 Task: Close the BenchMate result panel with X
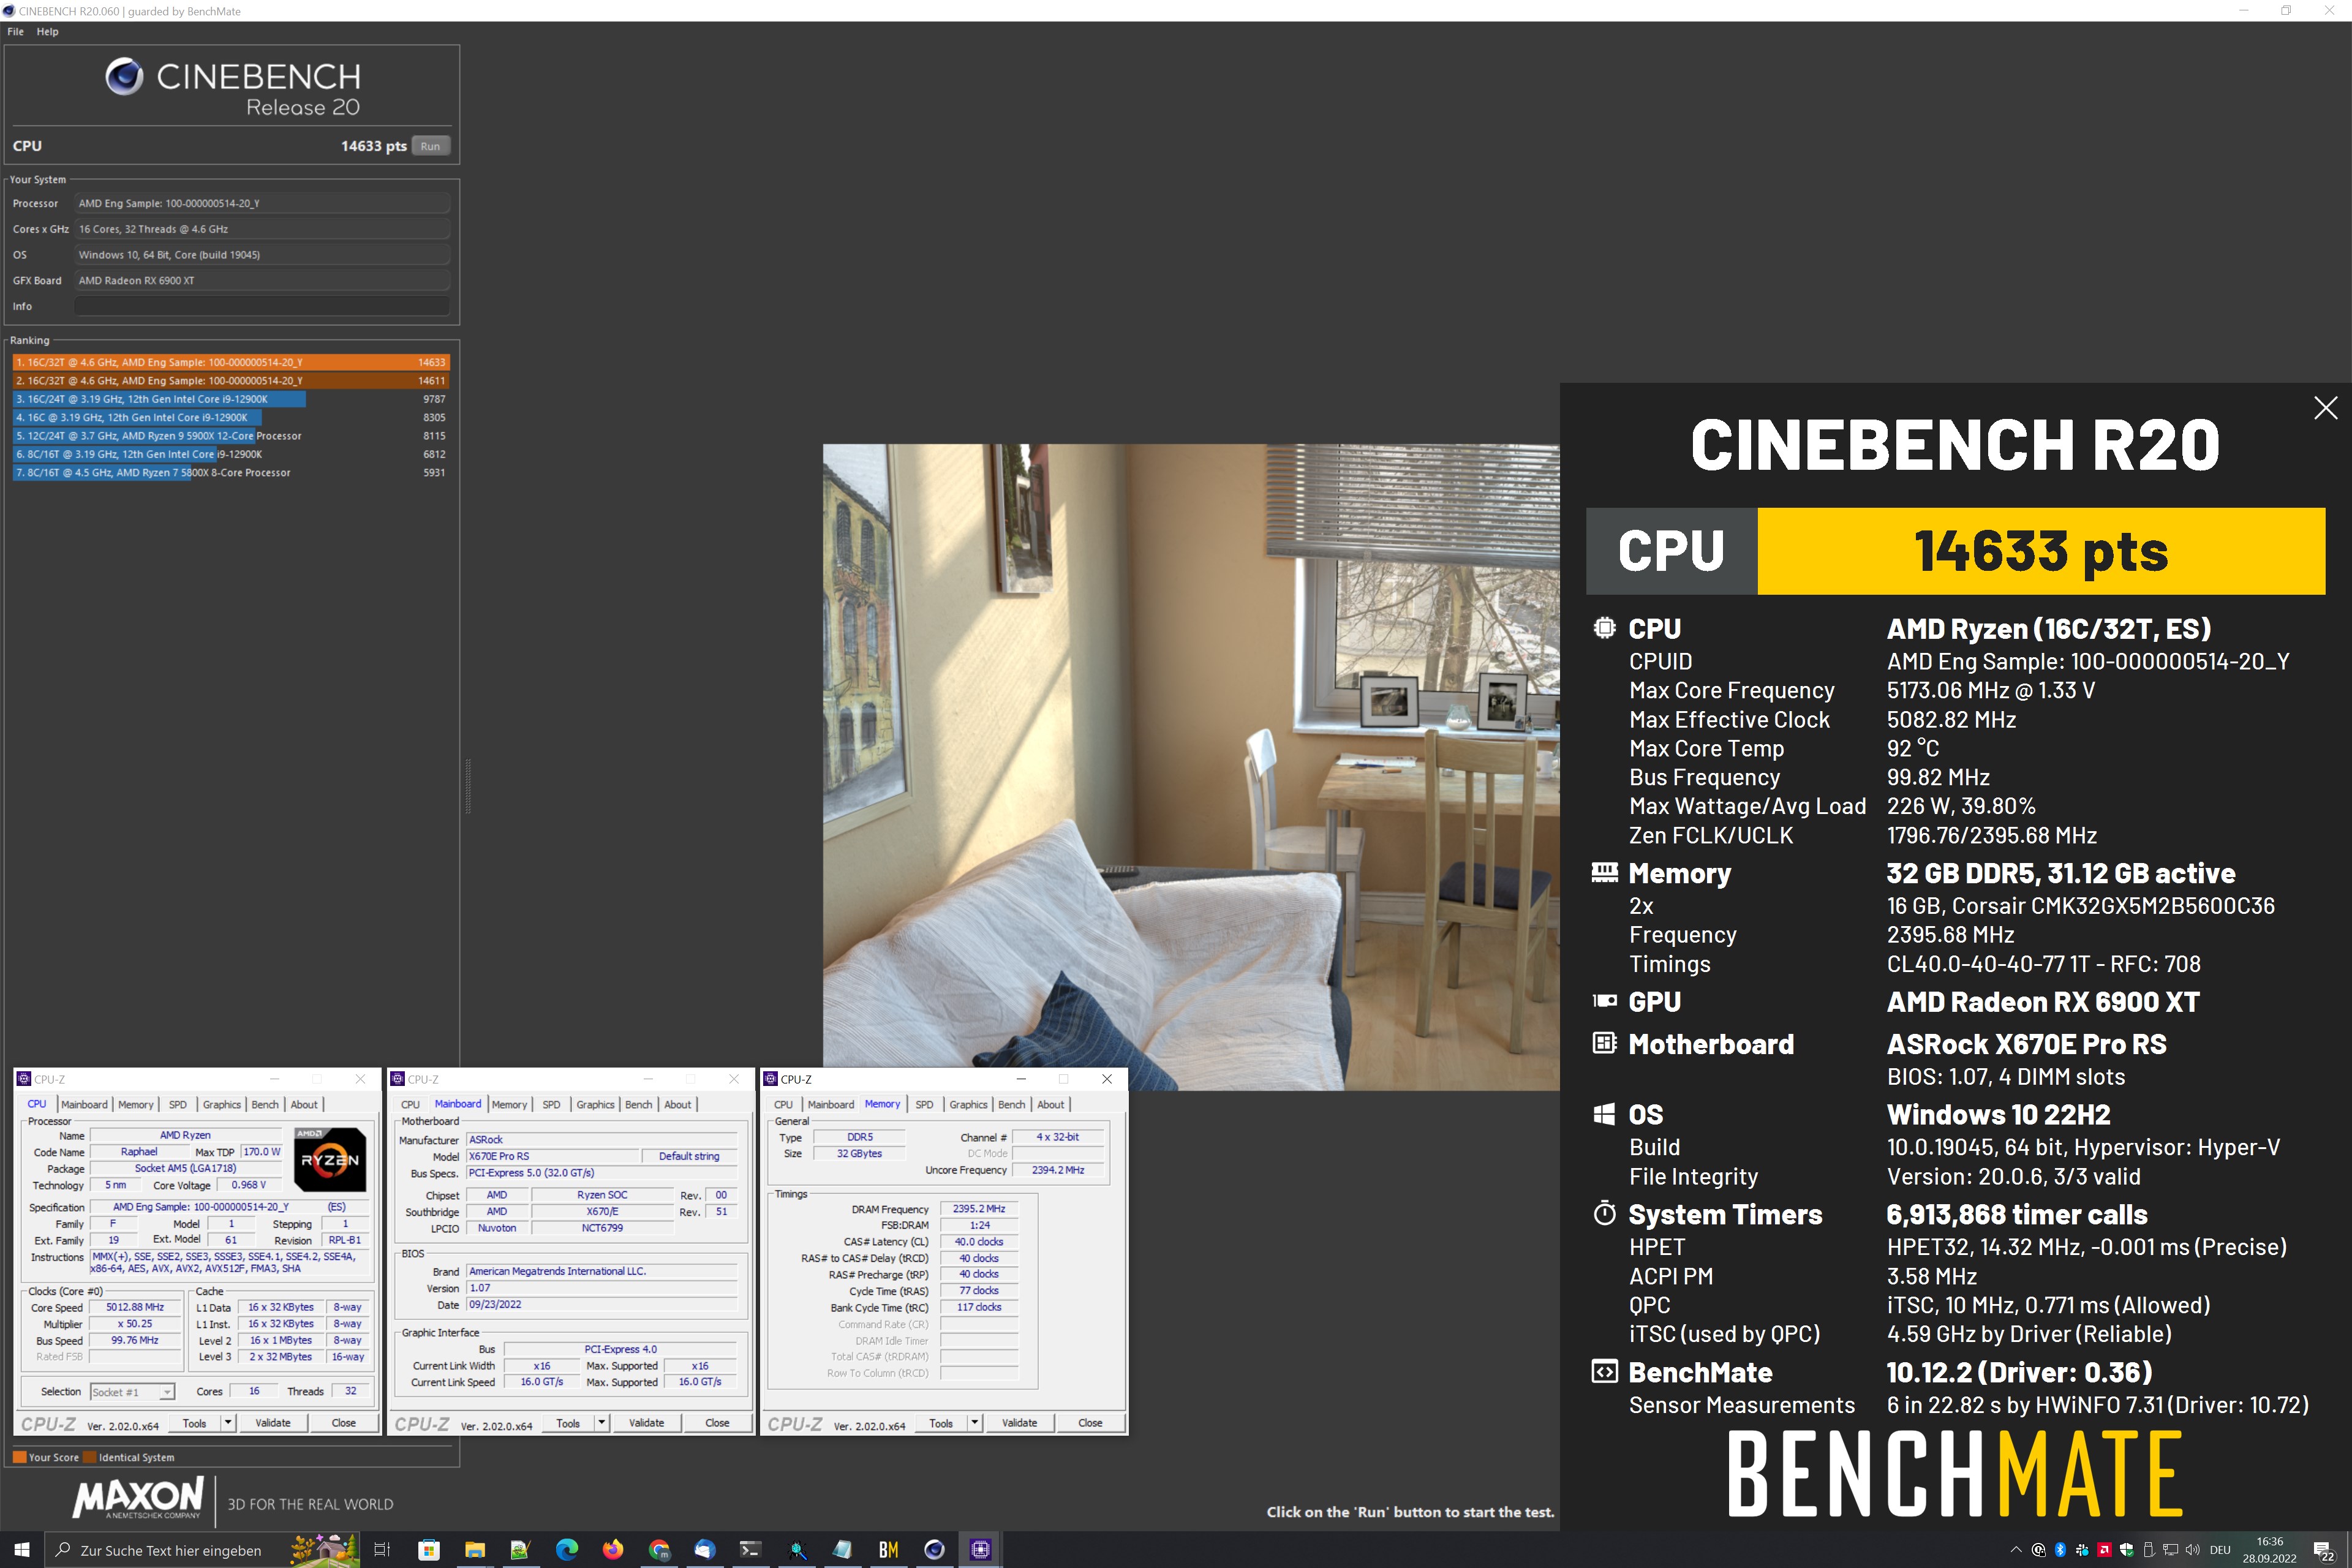[x=2325, y=408]
